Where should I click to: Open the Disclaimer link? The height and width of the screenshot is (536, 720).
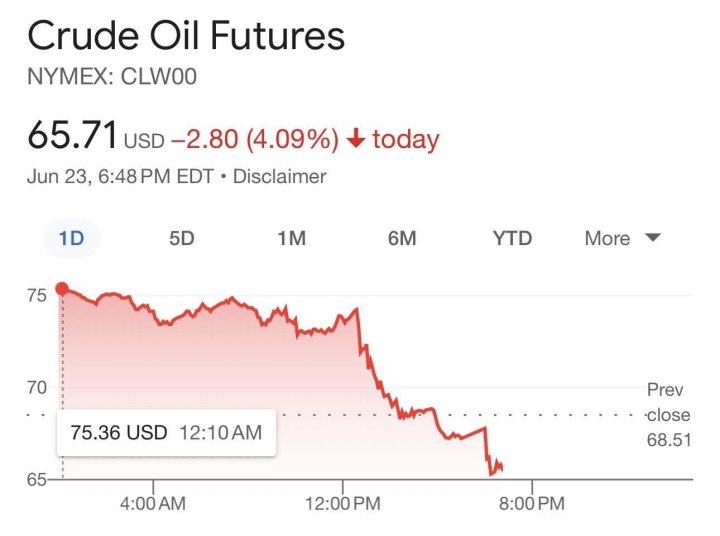pos(280,177)
